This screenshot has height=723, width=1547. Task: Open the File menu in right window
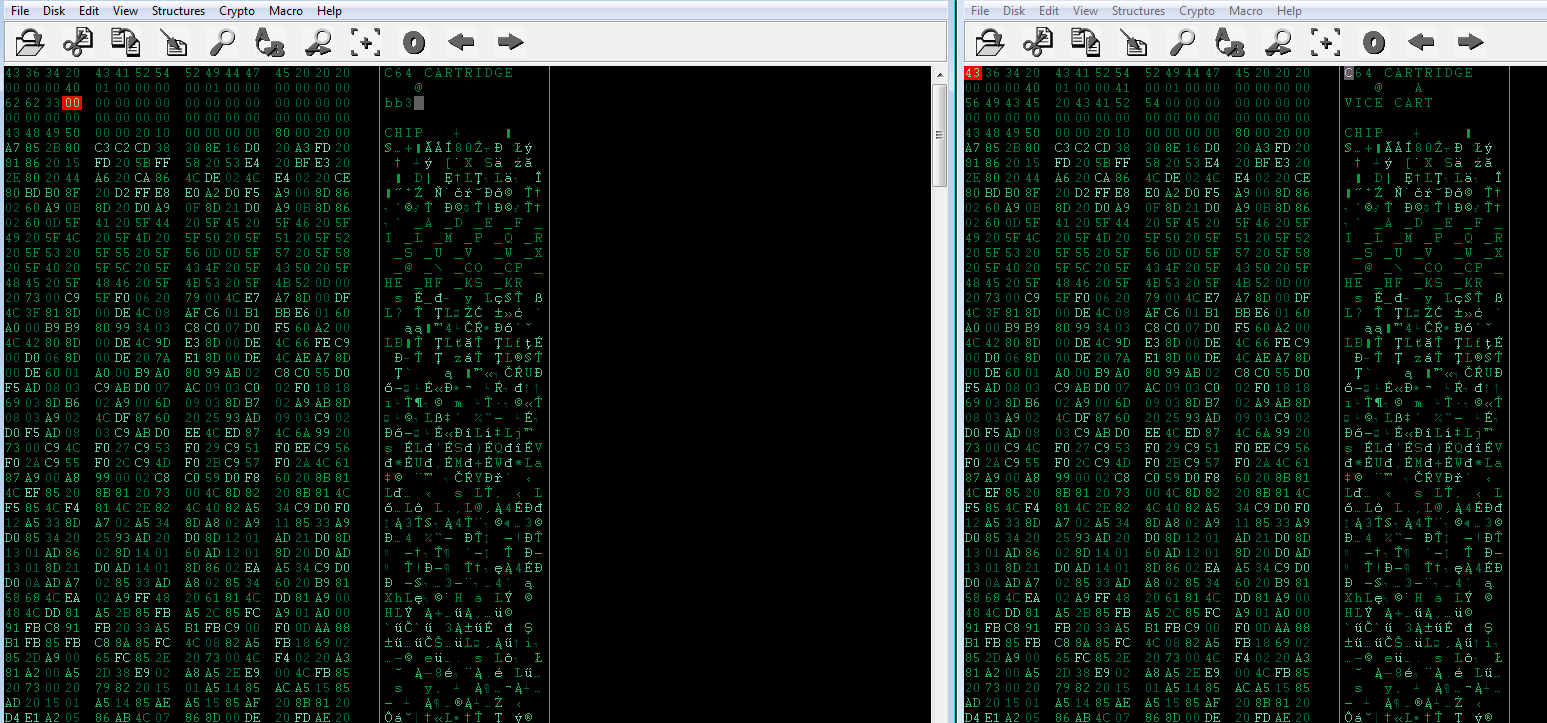tap(980, 11)
